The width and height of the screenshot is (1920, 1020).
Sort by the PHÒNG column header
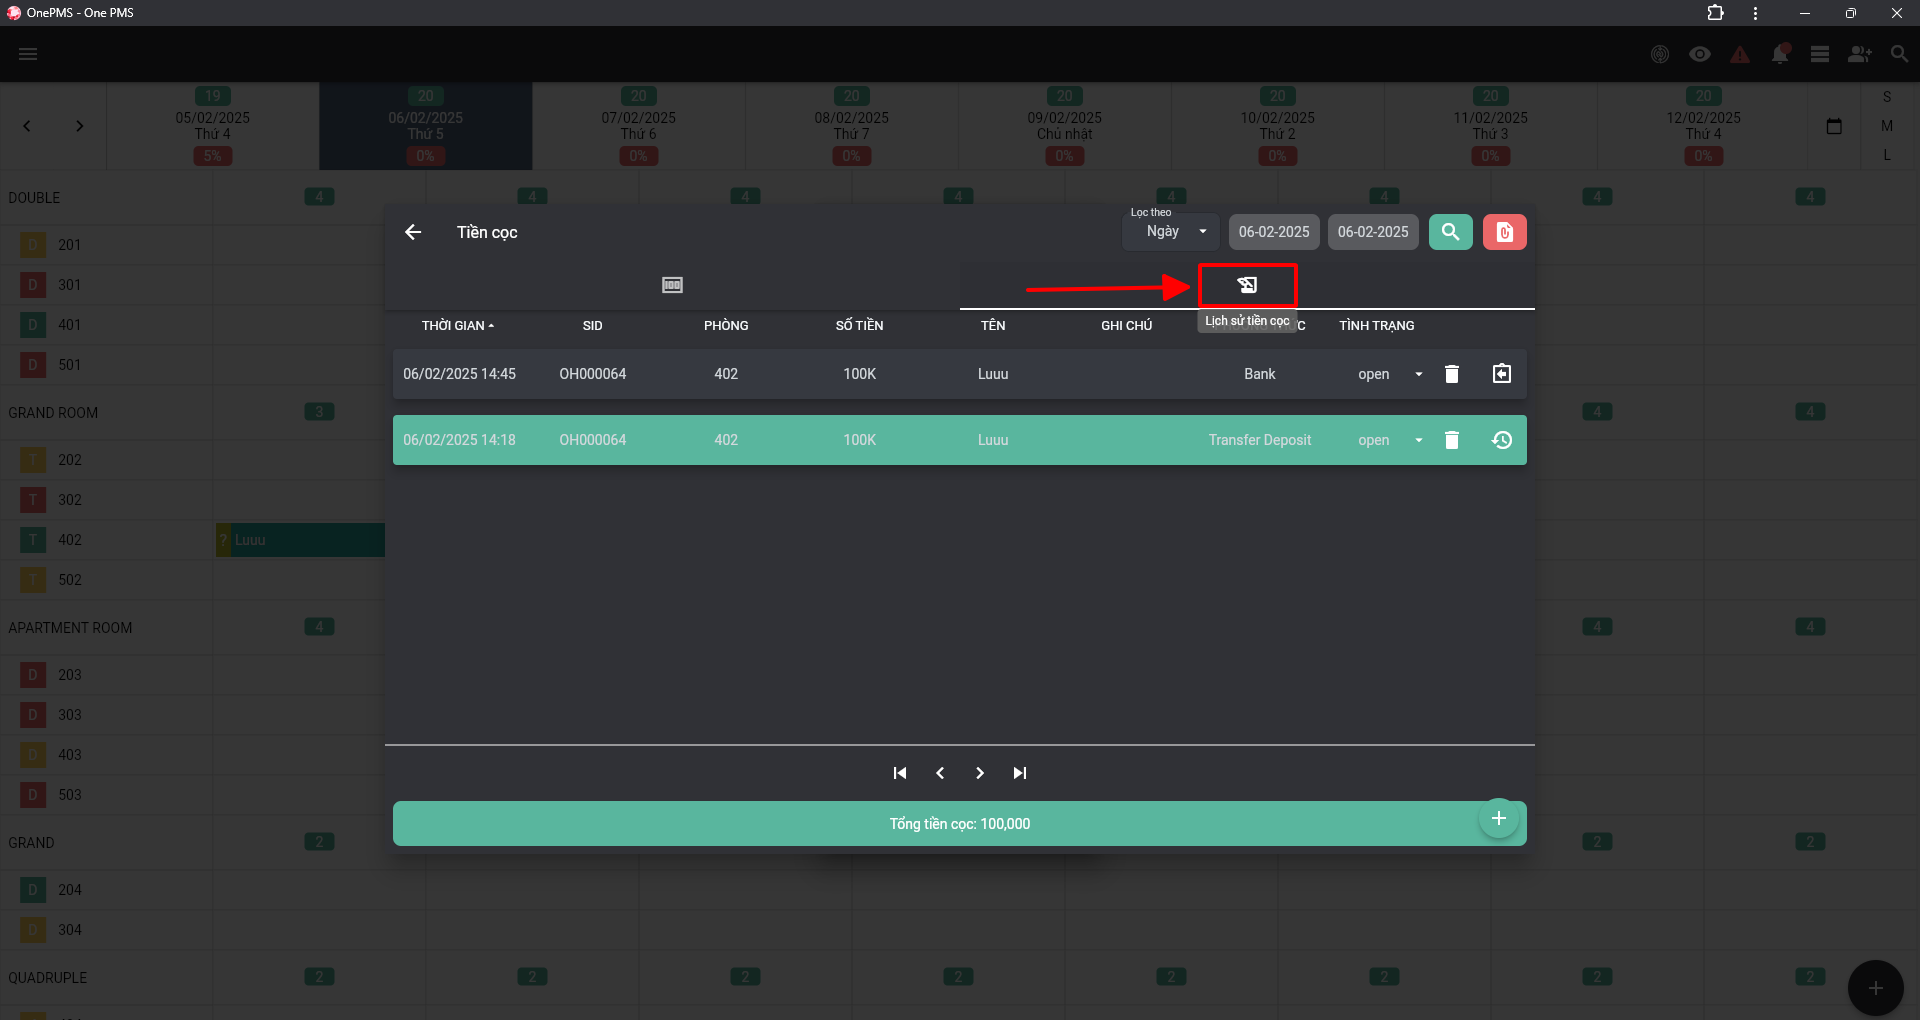726,326
